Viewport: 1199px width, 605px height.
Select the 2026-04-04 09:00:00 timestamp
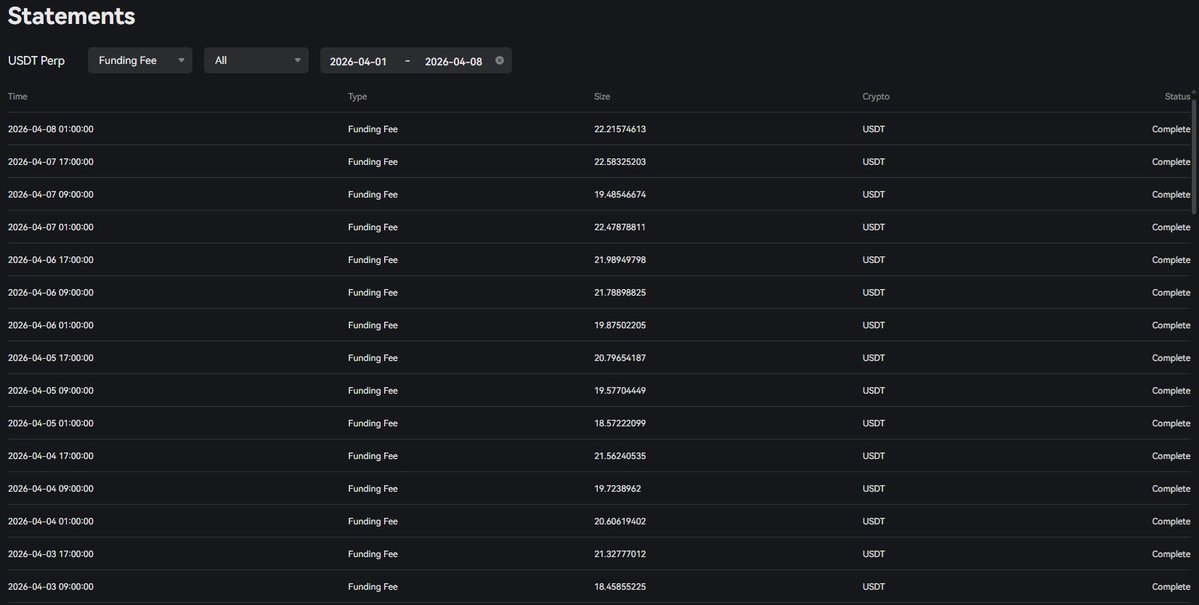(x=50, y=489)
